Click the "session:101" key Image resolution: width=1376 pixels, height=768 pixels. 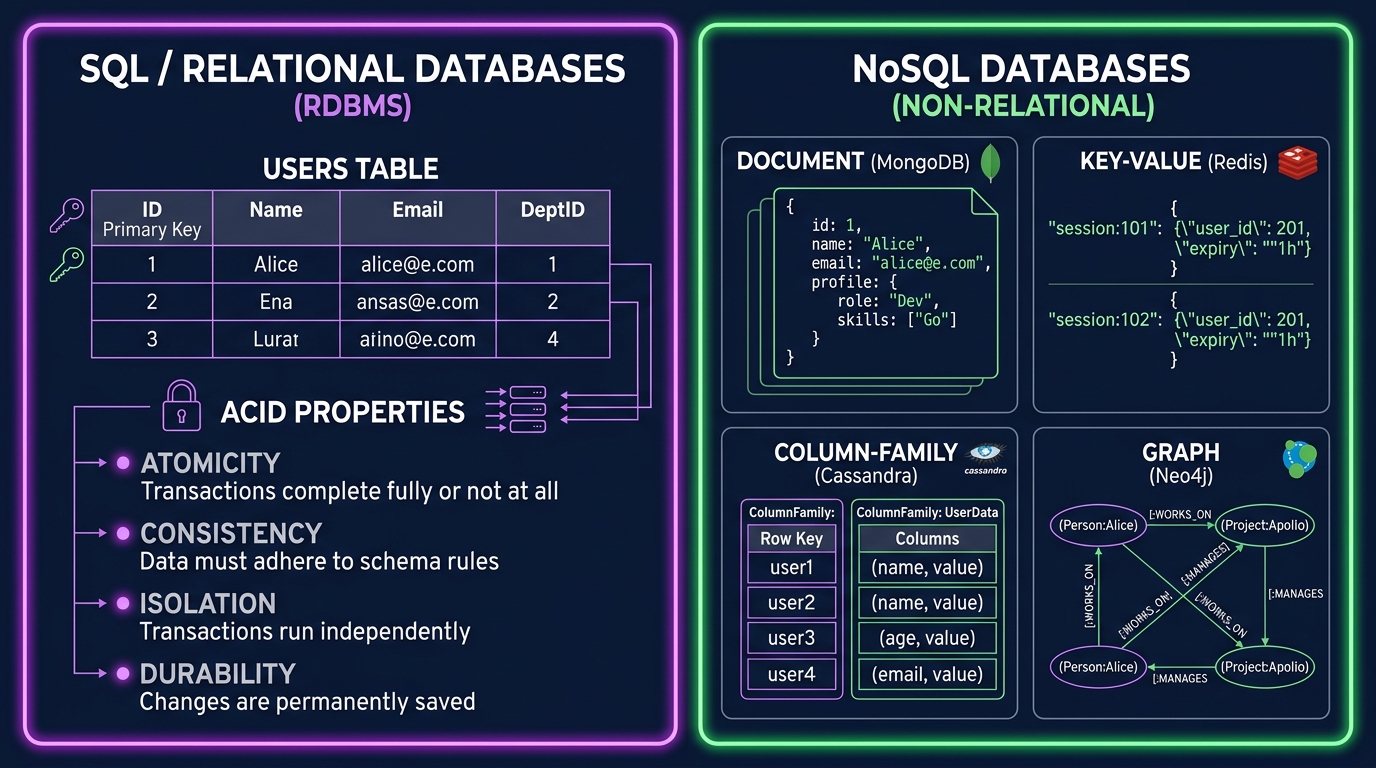(x=1105, y=228)
